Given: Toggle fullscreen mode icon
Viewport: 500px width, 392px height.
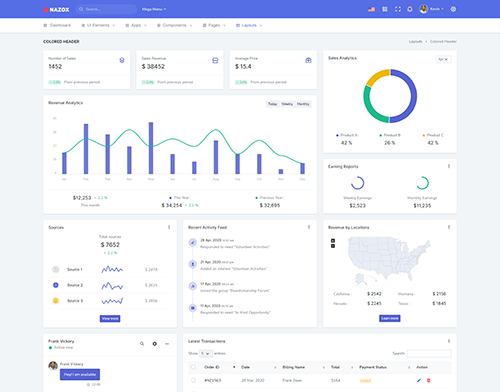Looking at the screenshot, I should [398, 9].
